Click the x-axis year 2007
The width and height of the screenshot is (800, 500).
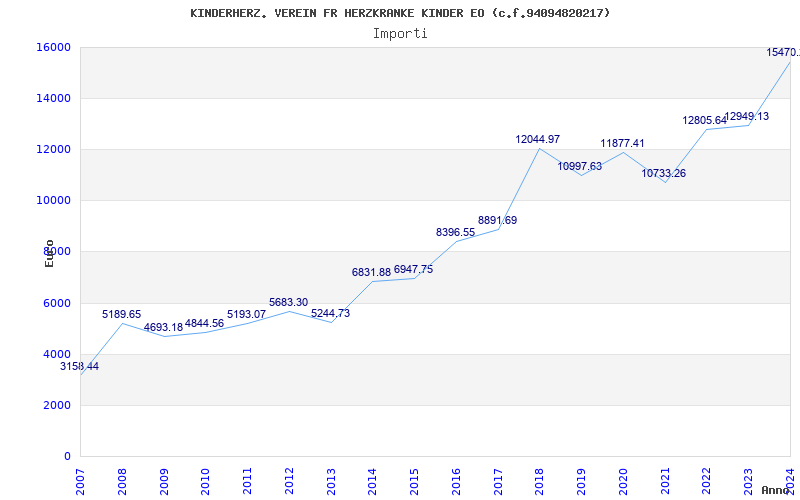pyautogui.click(x=80, y=482)
